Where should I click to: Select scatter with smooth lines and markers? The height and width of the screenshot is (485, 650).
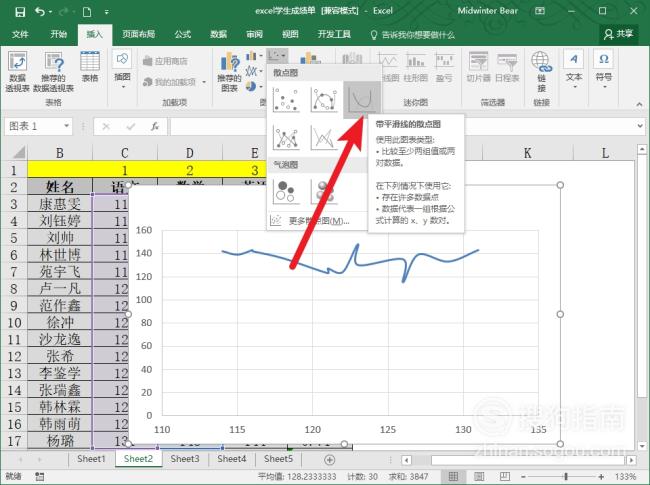pyautogui.click(x=324, y=100)
